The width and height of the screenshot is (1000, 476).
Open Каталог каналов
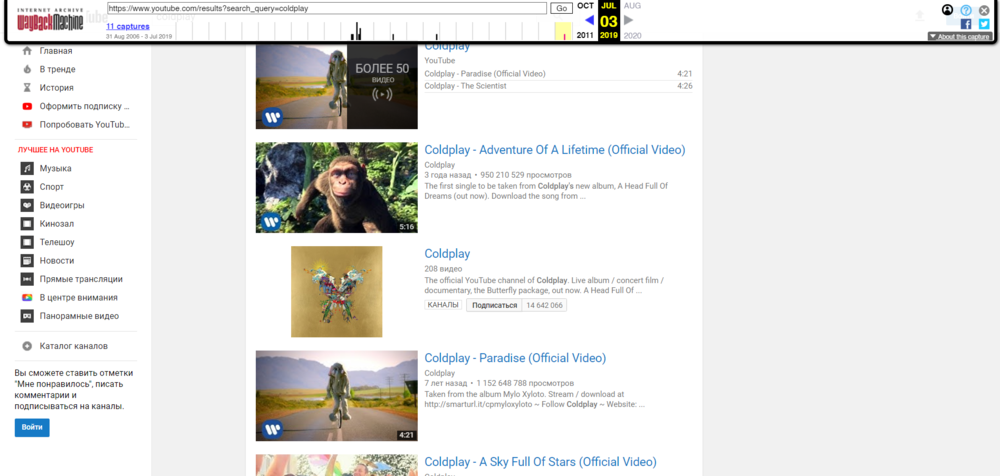pyautogui.click(x=73, y=346)
